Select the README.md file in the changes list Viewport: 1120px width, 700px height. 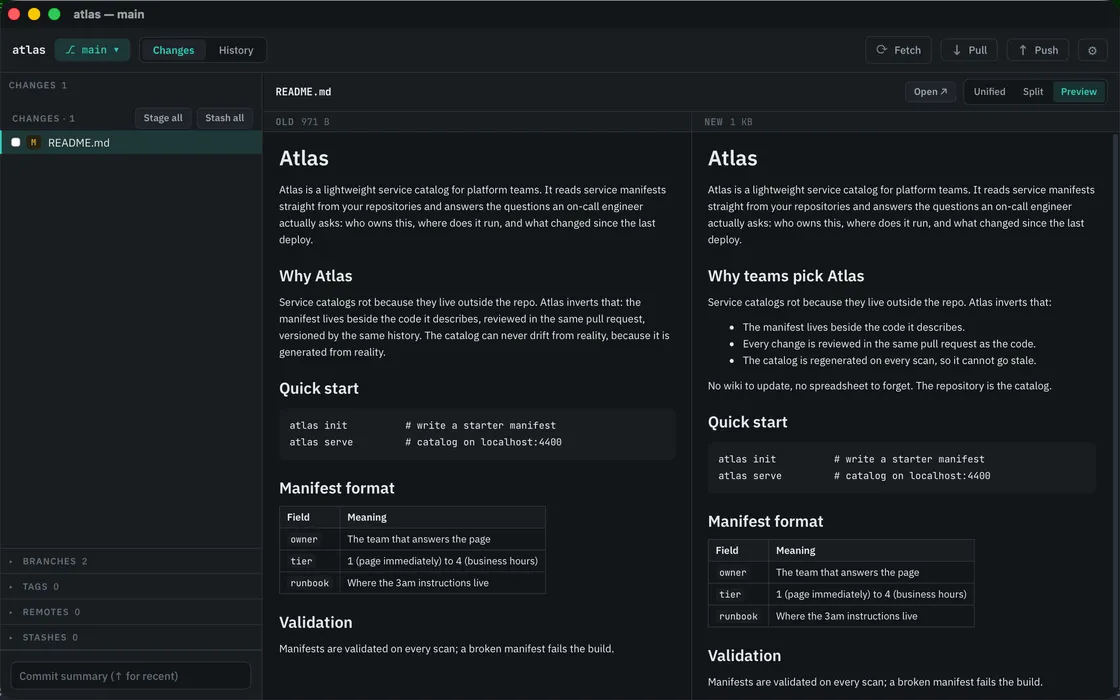click(x=131, y=143)
